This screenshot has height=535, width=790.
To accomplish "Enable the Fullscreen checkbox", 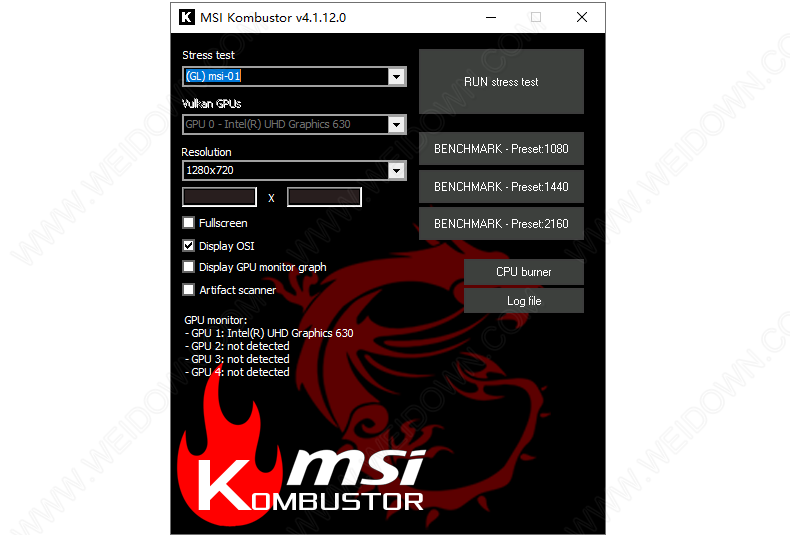I will click(x=188, y=223).
